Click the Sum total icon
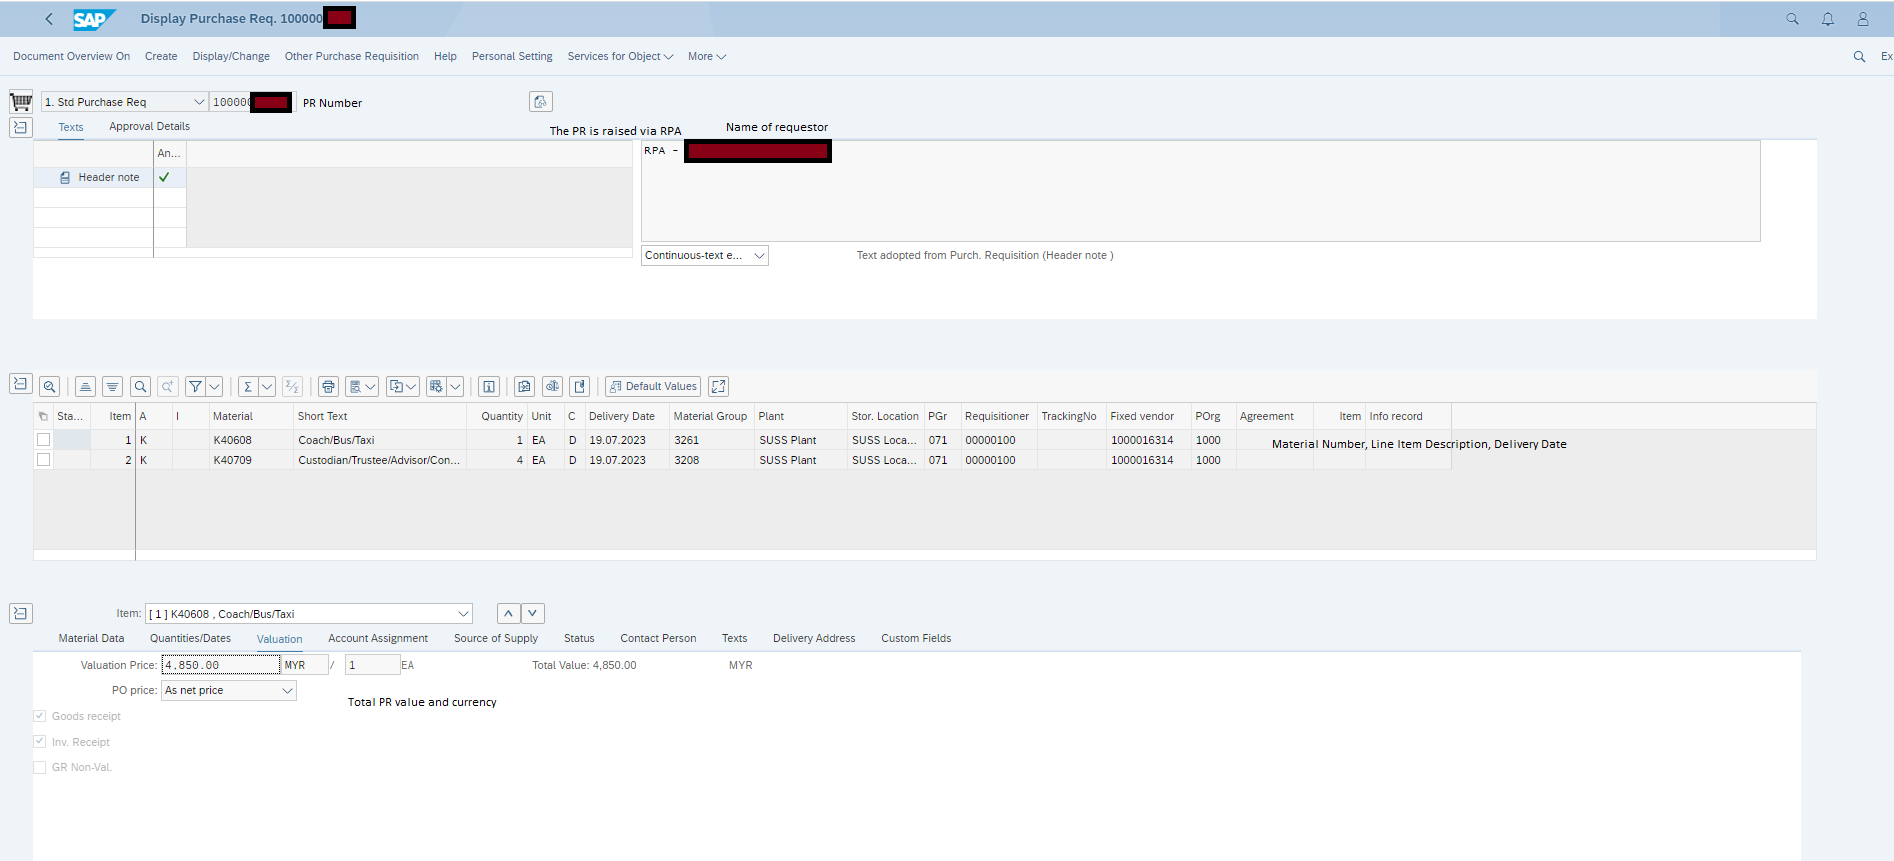This screenshot has height=861, width=1894. tap(248, 387)
